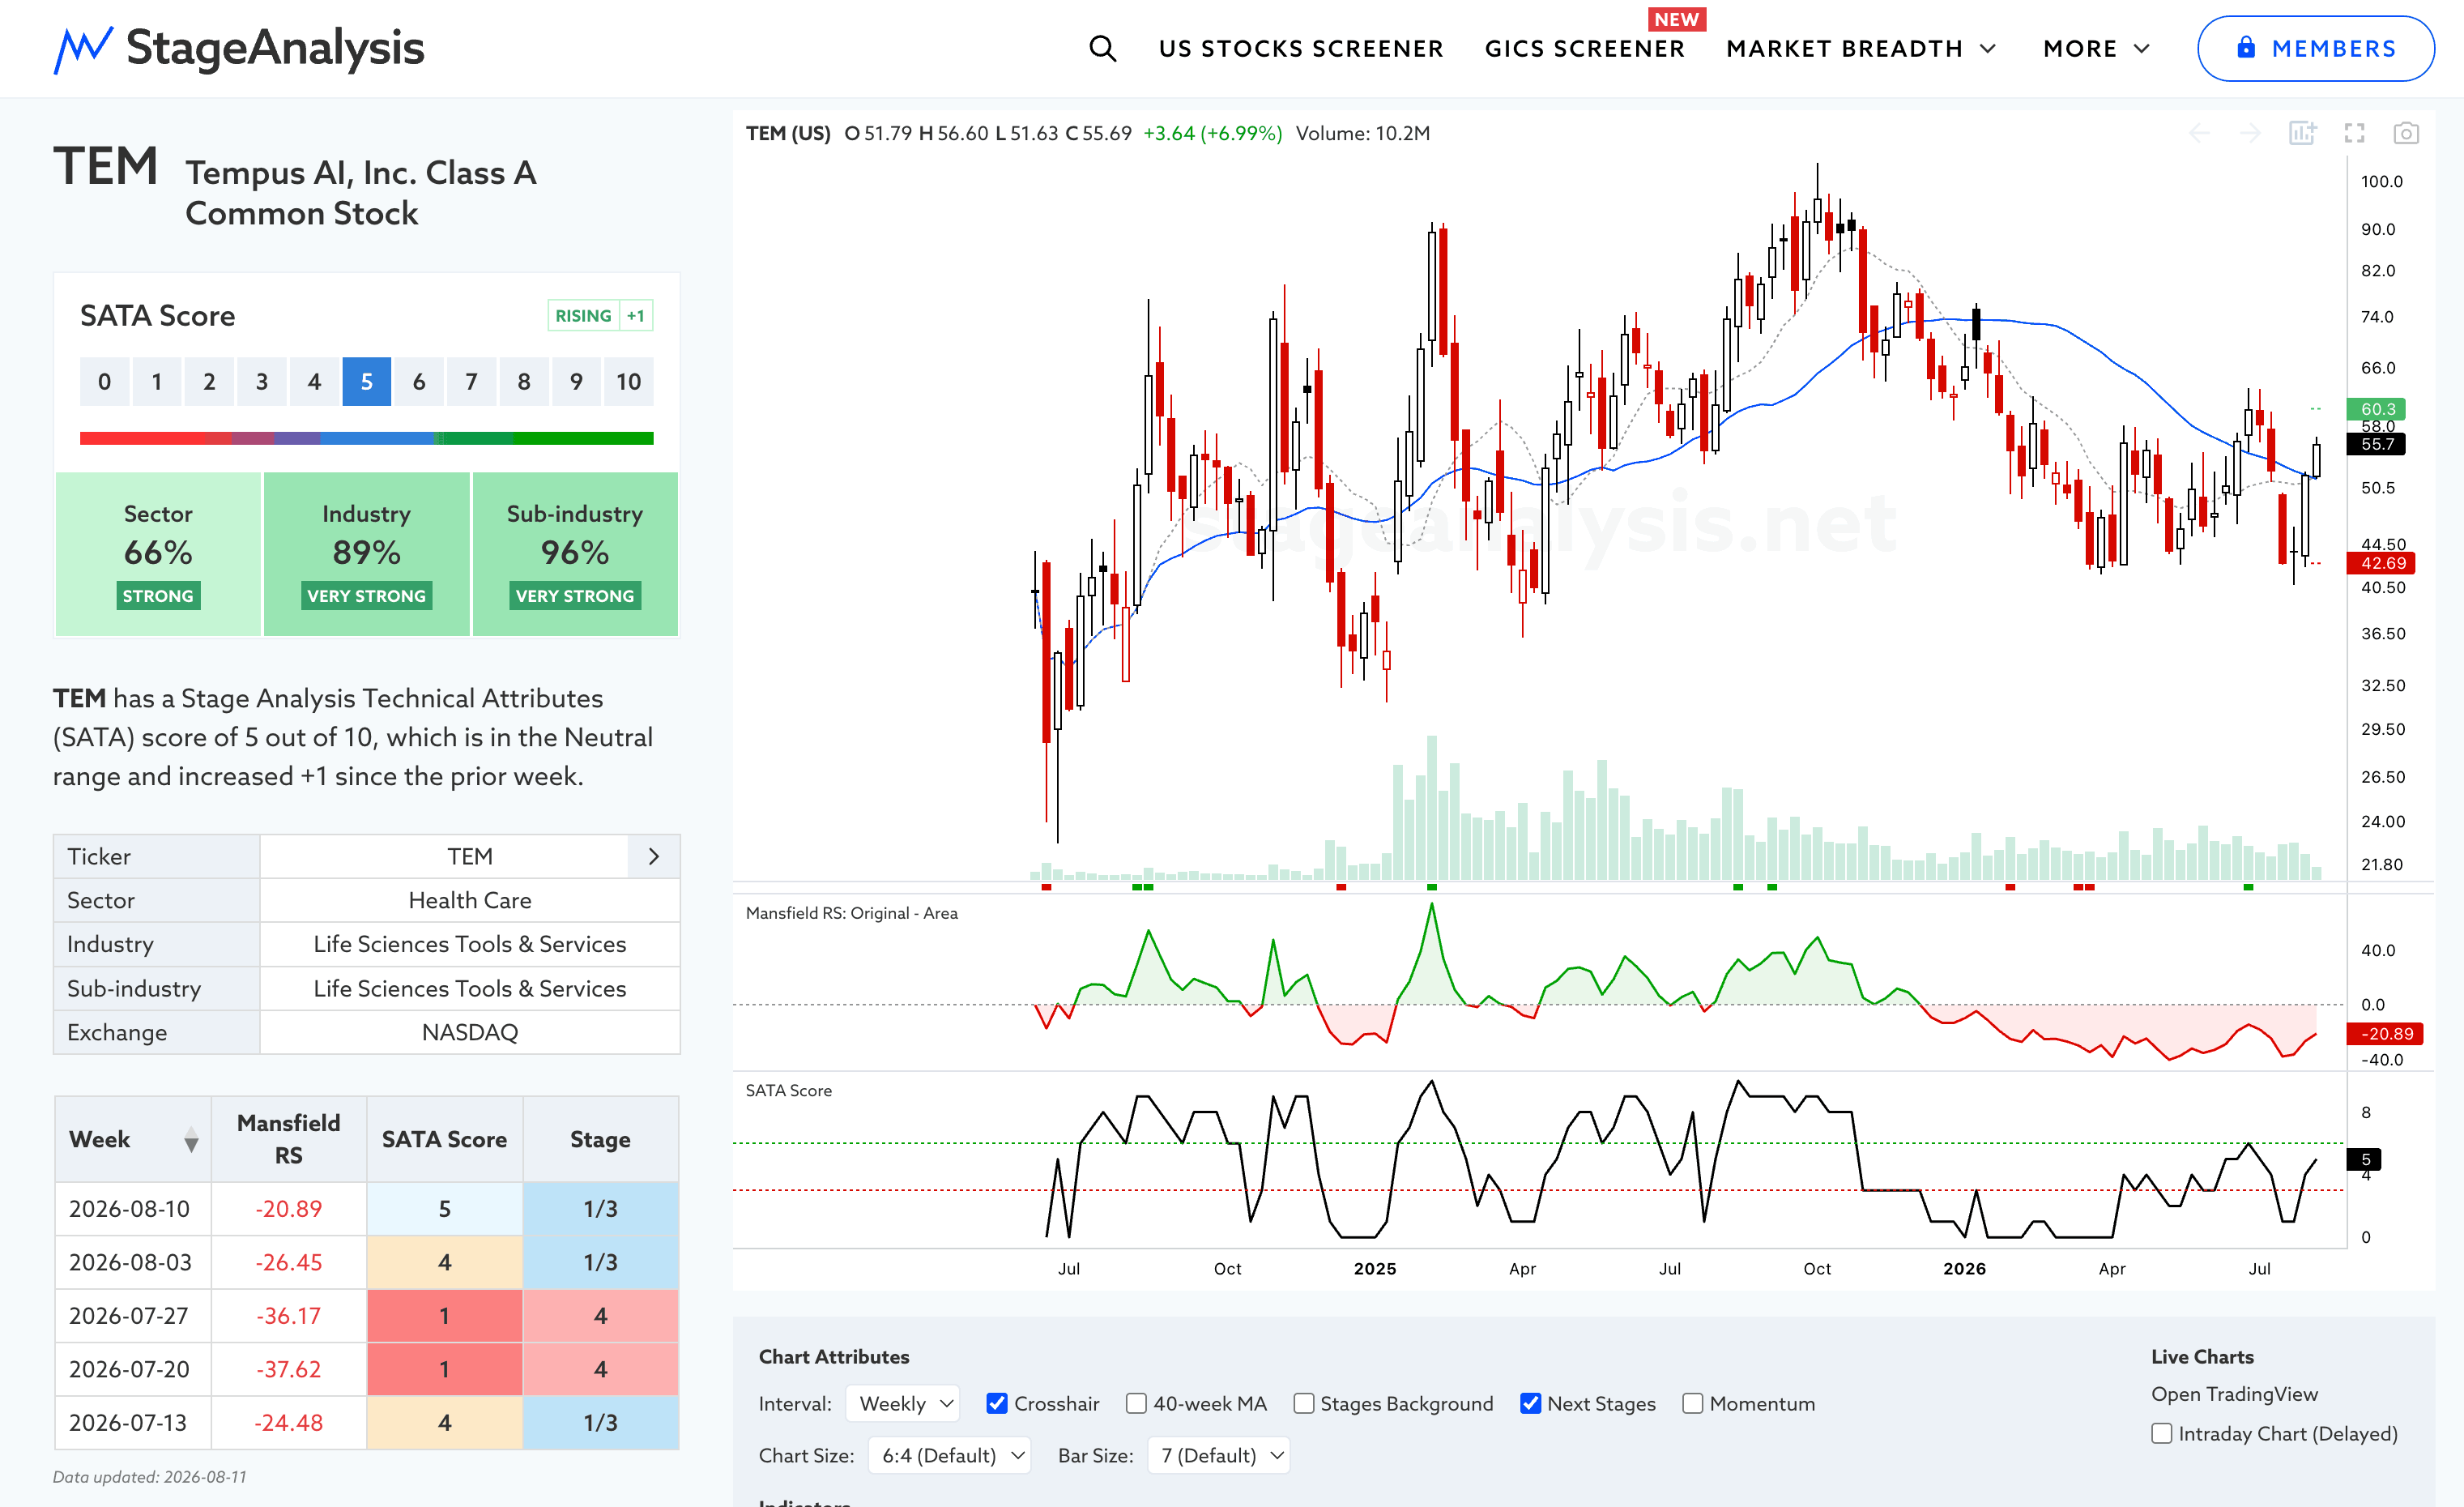The width and height of the screenshot is (2464, 1507).
Task: Open US Stocks Screener page
Action: click(1301, 48)
